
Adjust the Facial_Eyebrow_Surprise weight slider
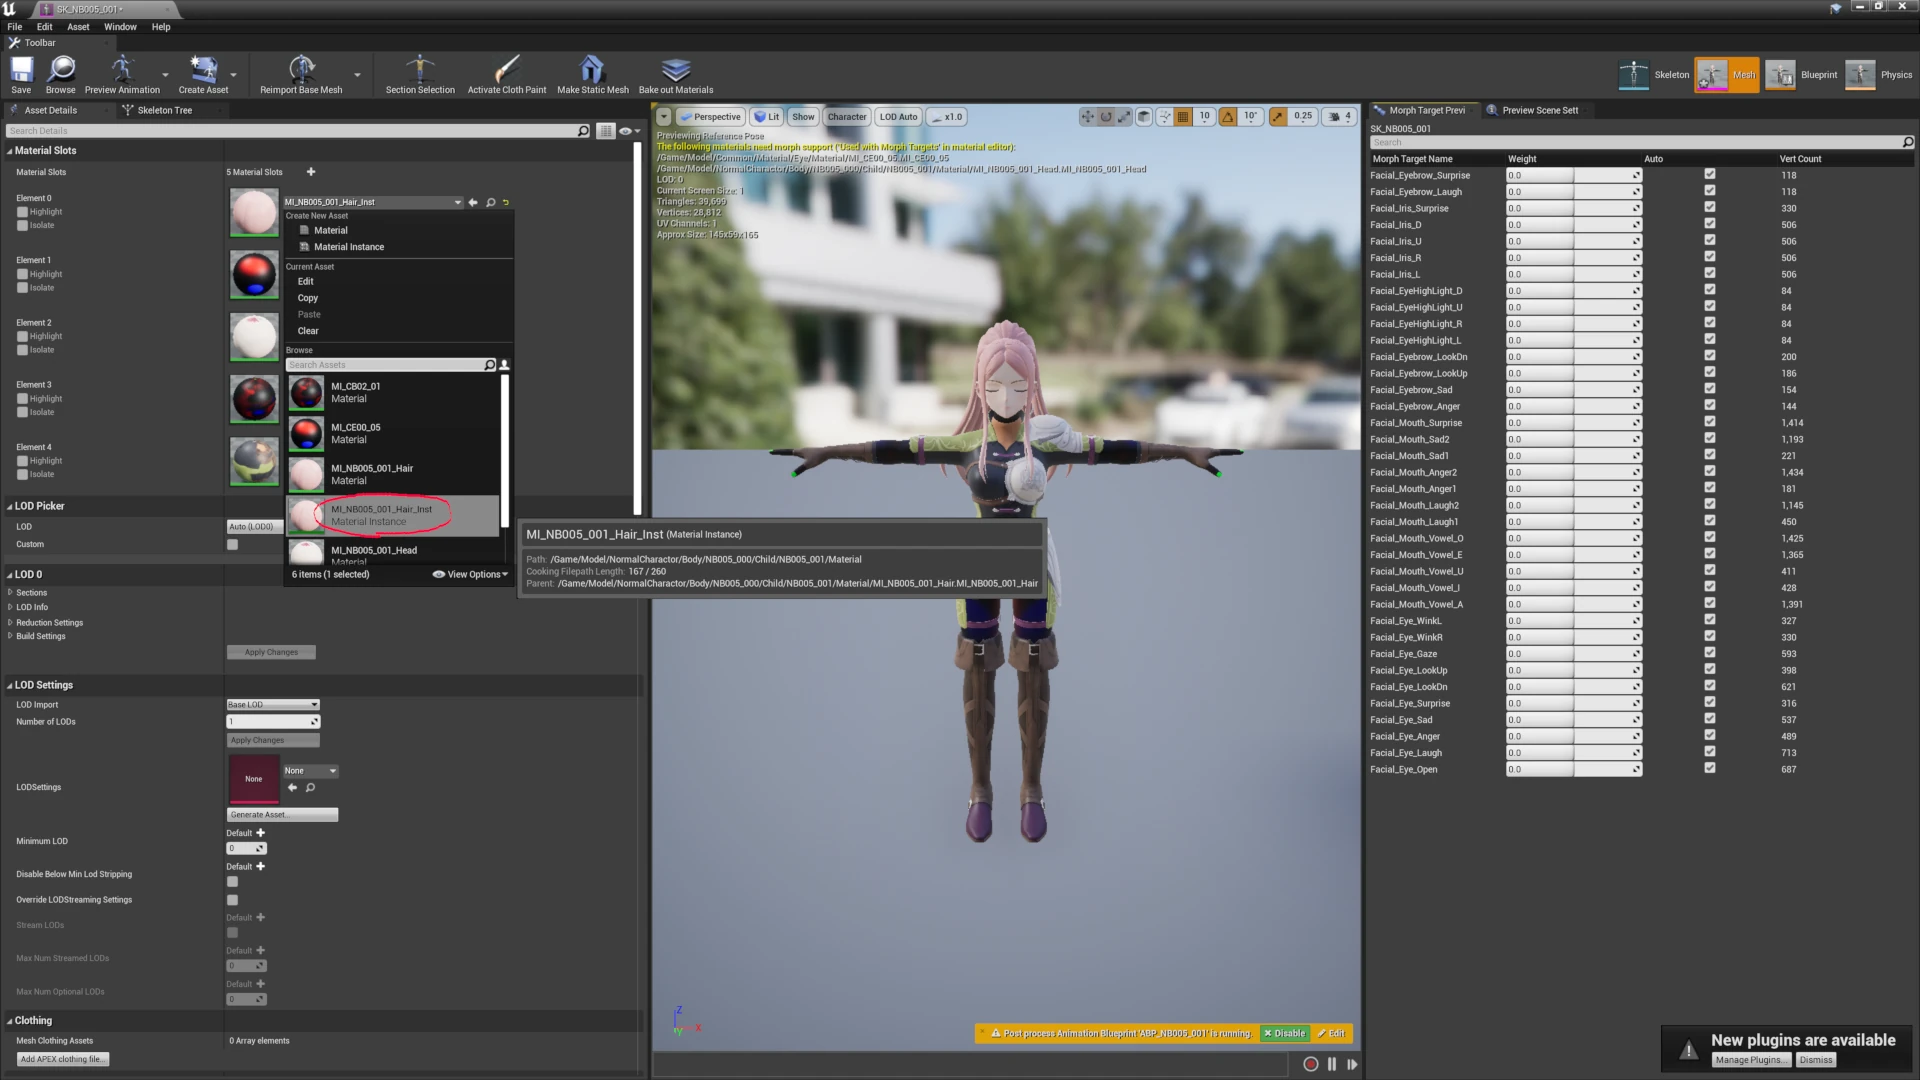point(1574,175)
